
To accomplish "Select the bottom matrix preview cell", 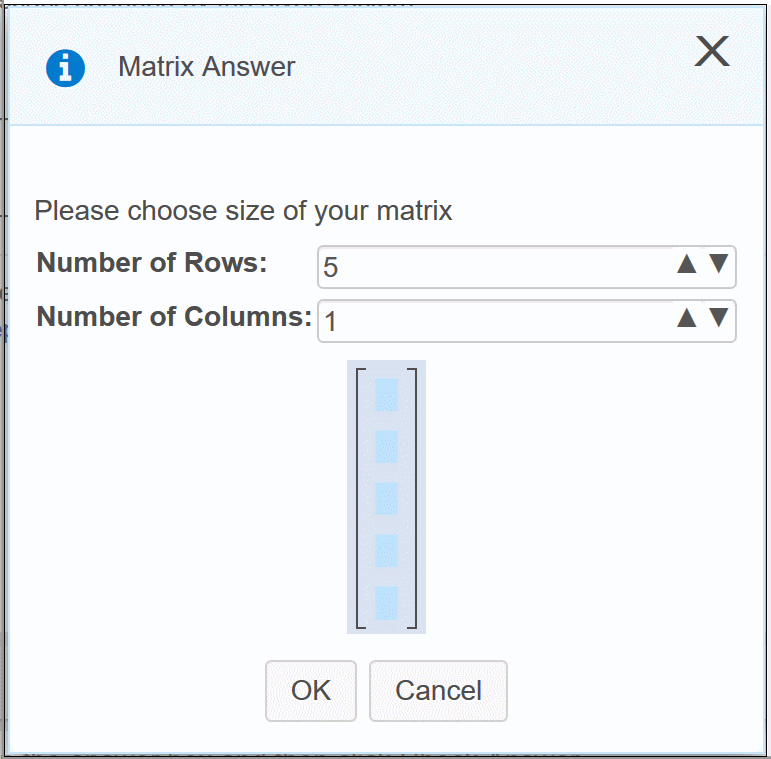I will click(x=386, y=603).
